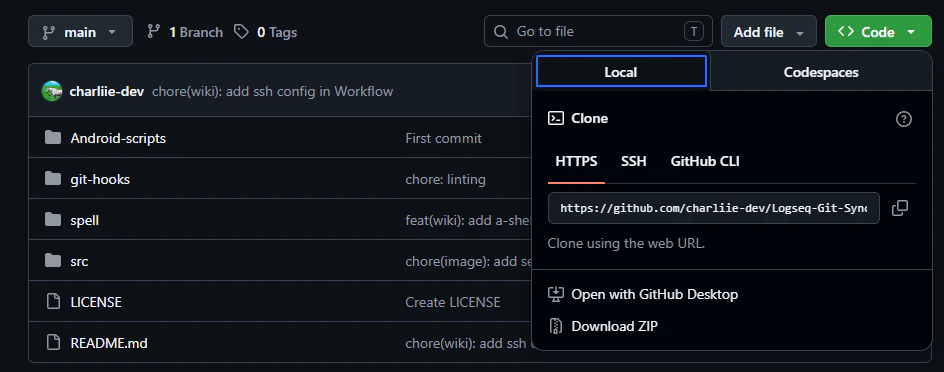This screenshot has height=372, width=944.
Task: Toggle the green Code dropdown button
Action: (878, 32)
